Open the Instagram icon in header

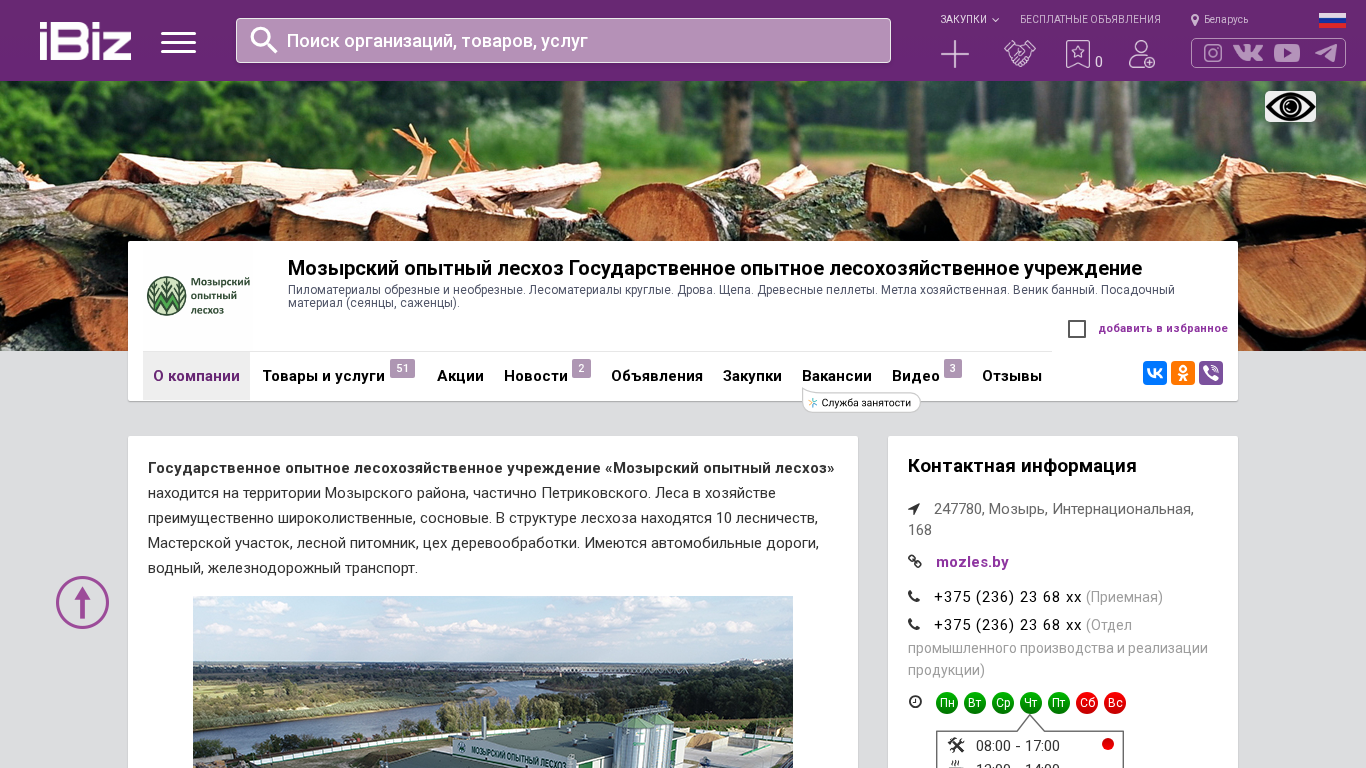point(1213,53)
